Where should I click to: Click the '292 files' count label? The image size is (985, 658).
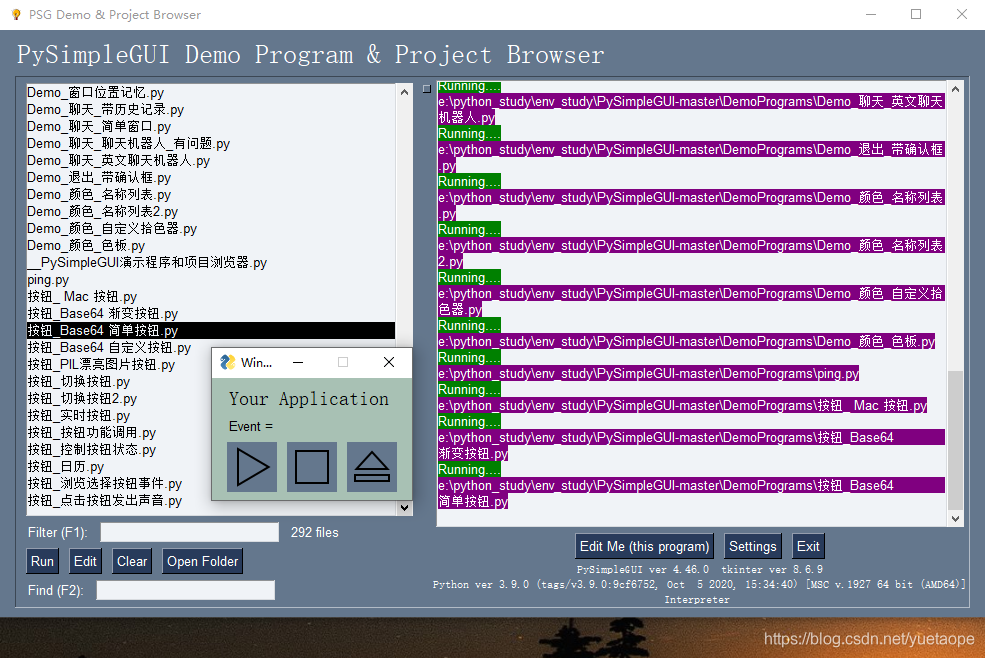click(x=314, y=532)
